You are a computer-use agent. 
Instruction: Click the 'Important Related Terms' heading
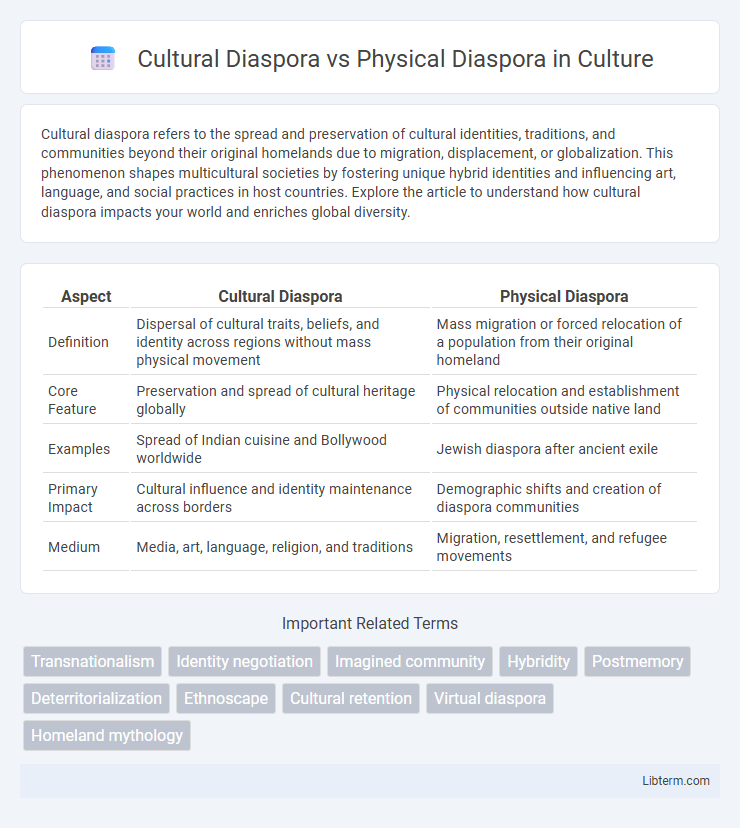[370, 623]
